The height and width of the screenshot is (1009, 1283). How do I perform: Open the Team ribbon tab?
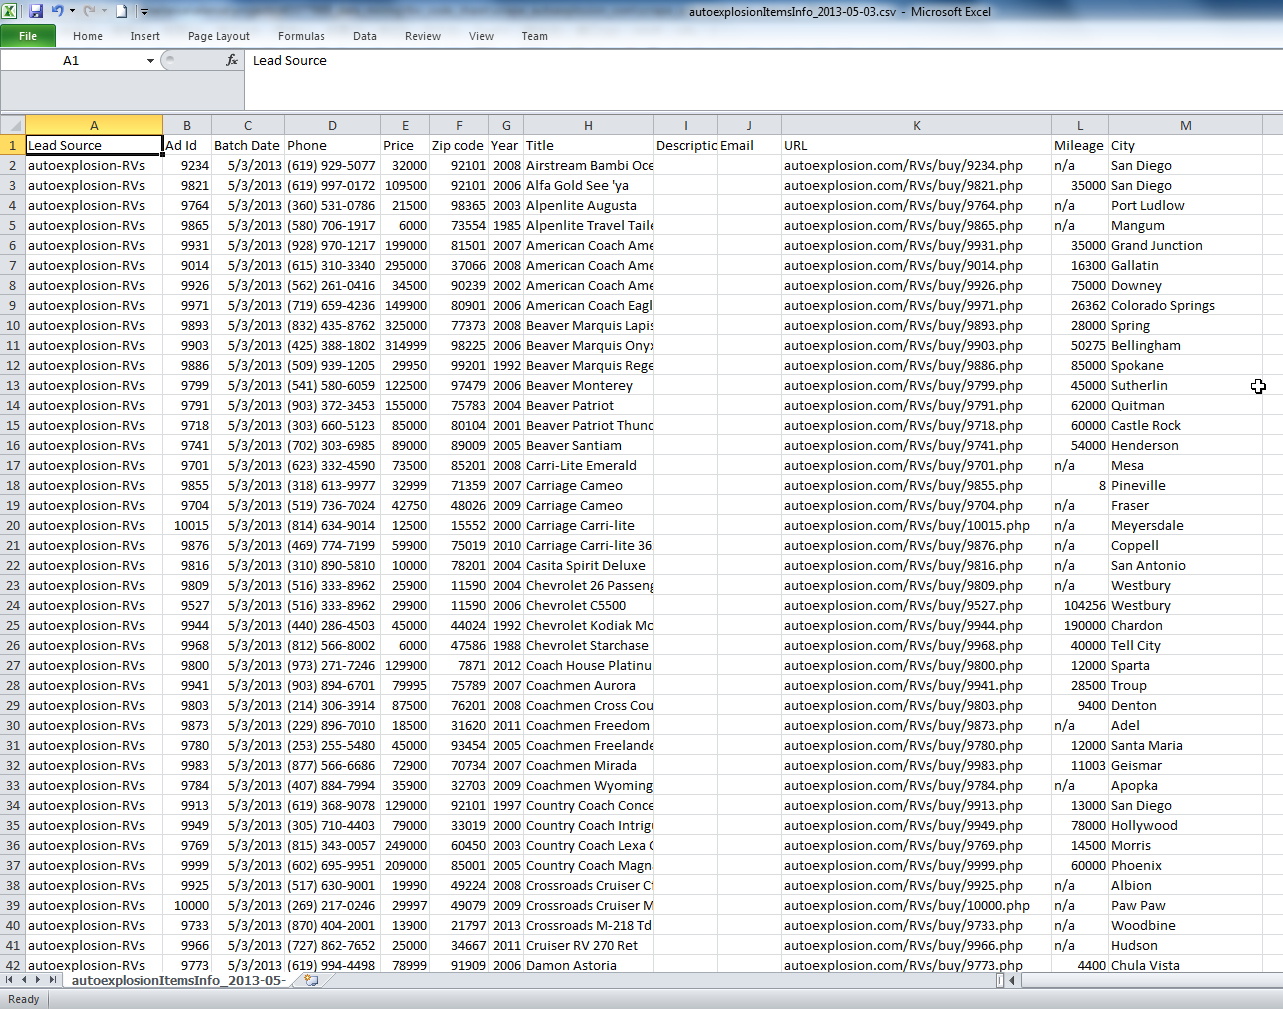[534, 36]
